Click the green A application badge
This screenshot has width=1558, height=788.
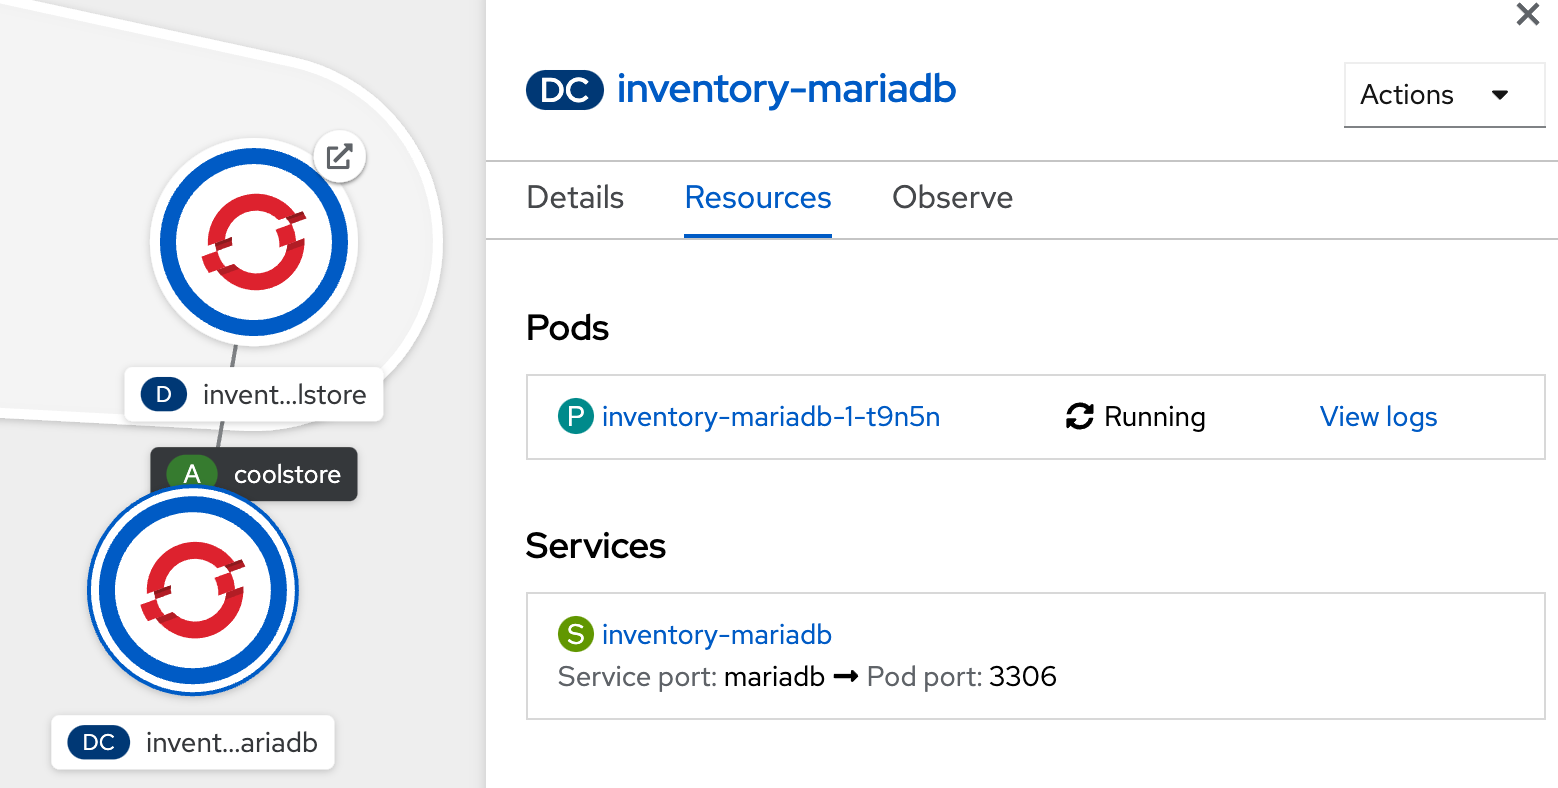(x=192, y=474)
